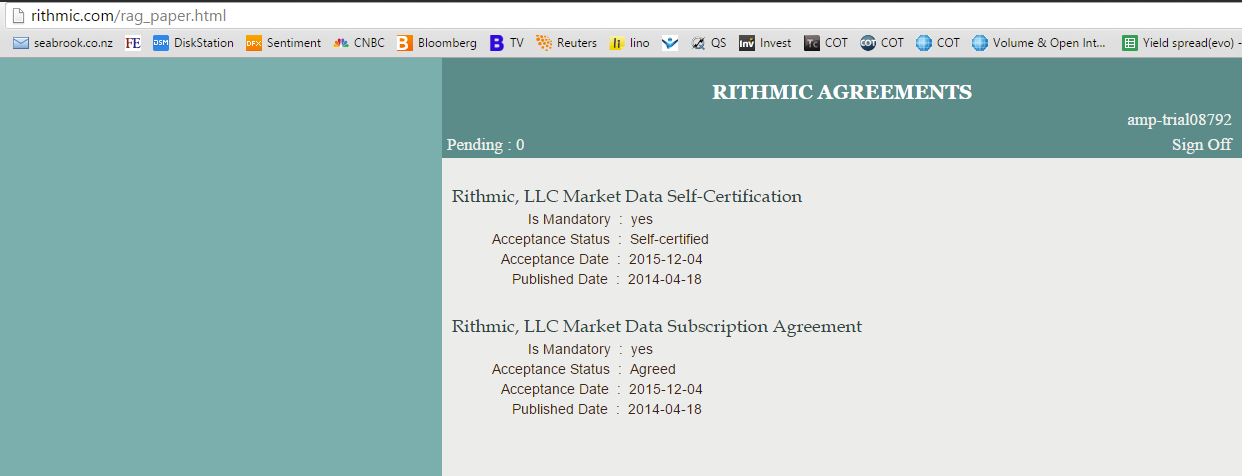Viewport: 1242px width, 476px height.
Task: Open the first COT bookmark with Tc icon
Action: [x=826, y=43]
